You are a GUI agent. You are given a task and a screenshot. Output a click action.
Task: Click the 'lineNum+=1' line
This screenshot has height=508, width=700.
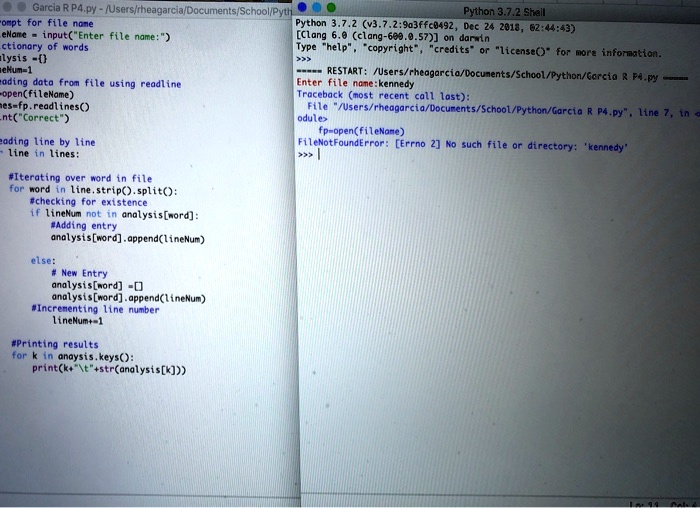[x=78, y=321]
